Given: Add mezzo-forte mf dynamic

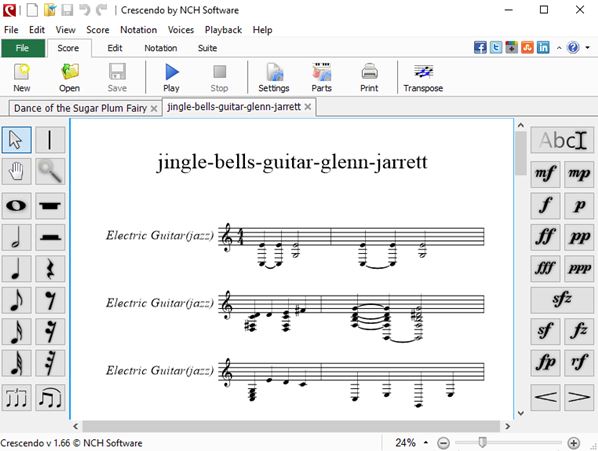Looking at the screenshot, I should coord(545,174).
